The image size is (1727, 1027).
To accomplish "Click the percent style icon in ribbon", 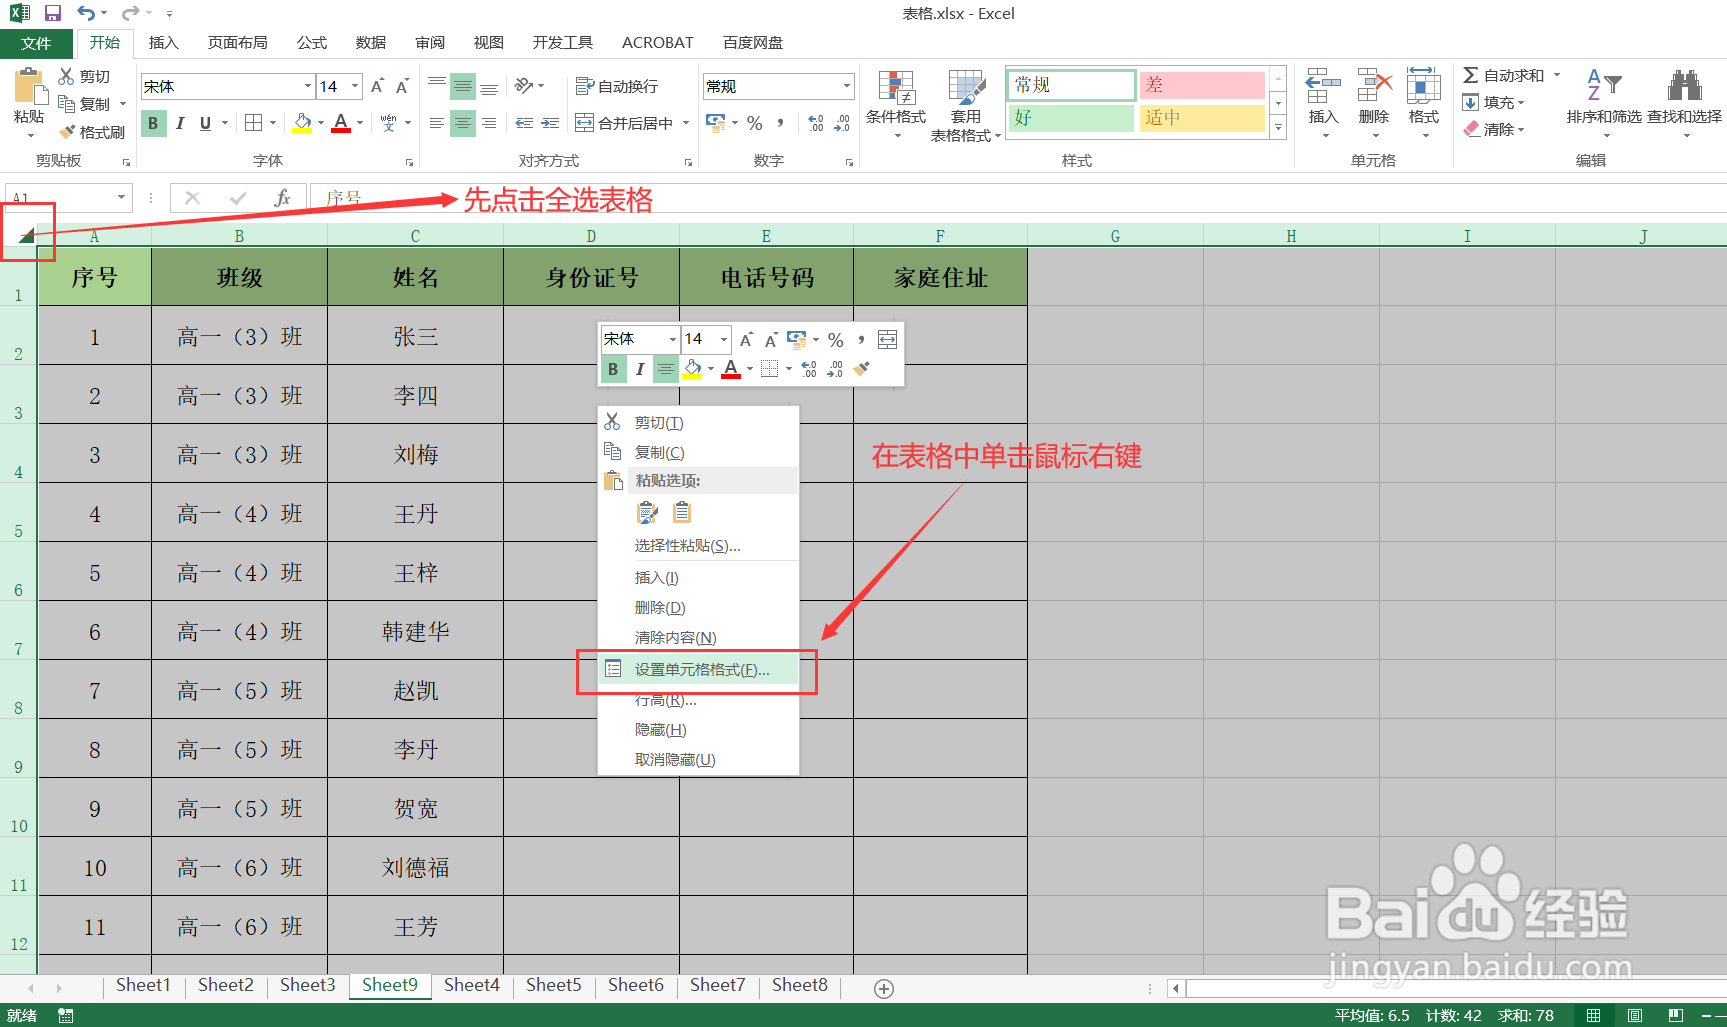I will point(755,123).
